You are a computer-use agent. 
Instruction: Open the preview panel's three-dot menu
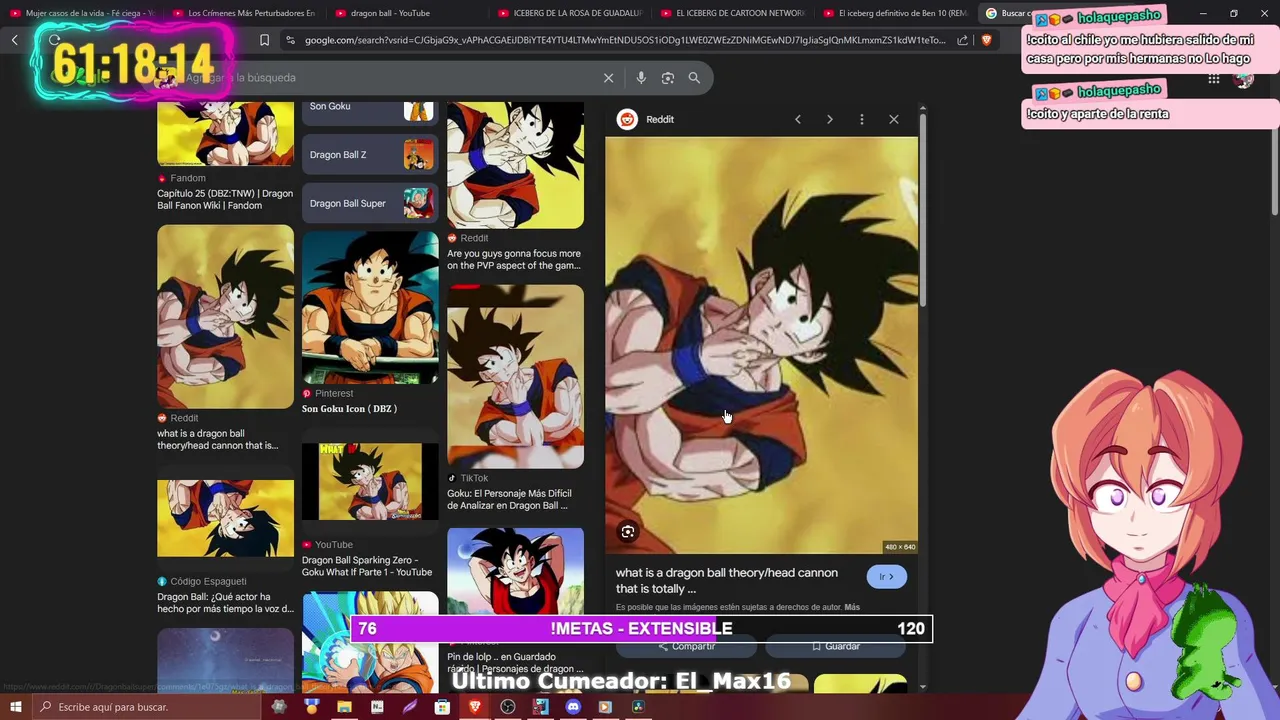(861, 119)
